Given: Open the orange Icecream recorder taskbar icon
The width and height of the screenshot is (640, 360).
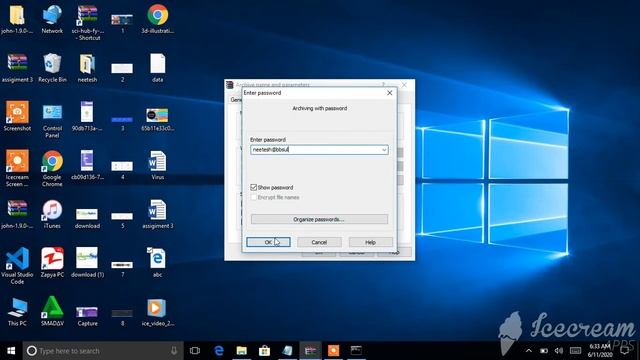Looking at the screenshot, I should [333, 351].
